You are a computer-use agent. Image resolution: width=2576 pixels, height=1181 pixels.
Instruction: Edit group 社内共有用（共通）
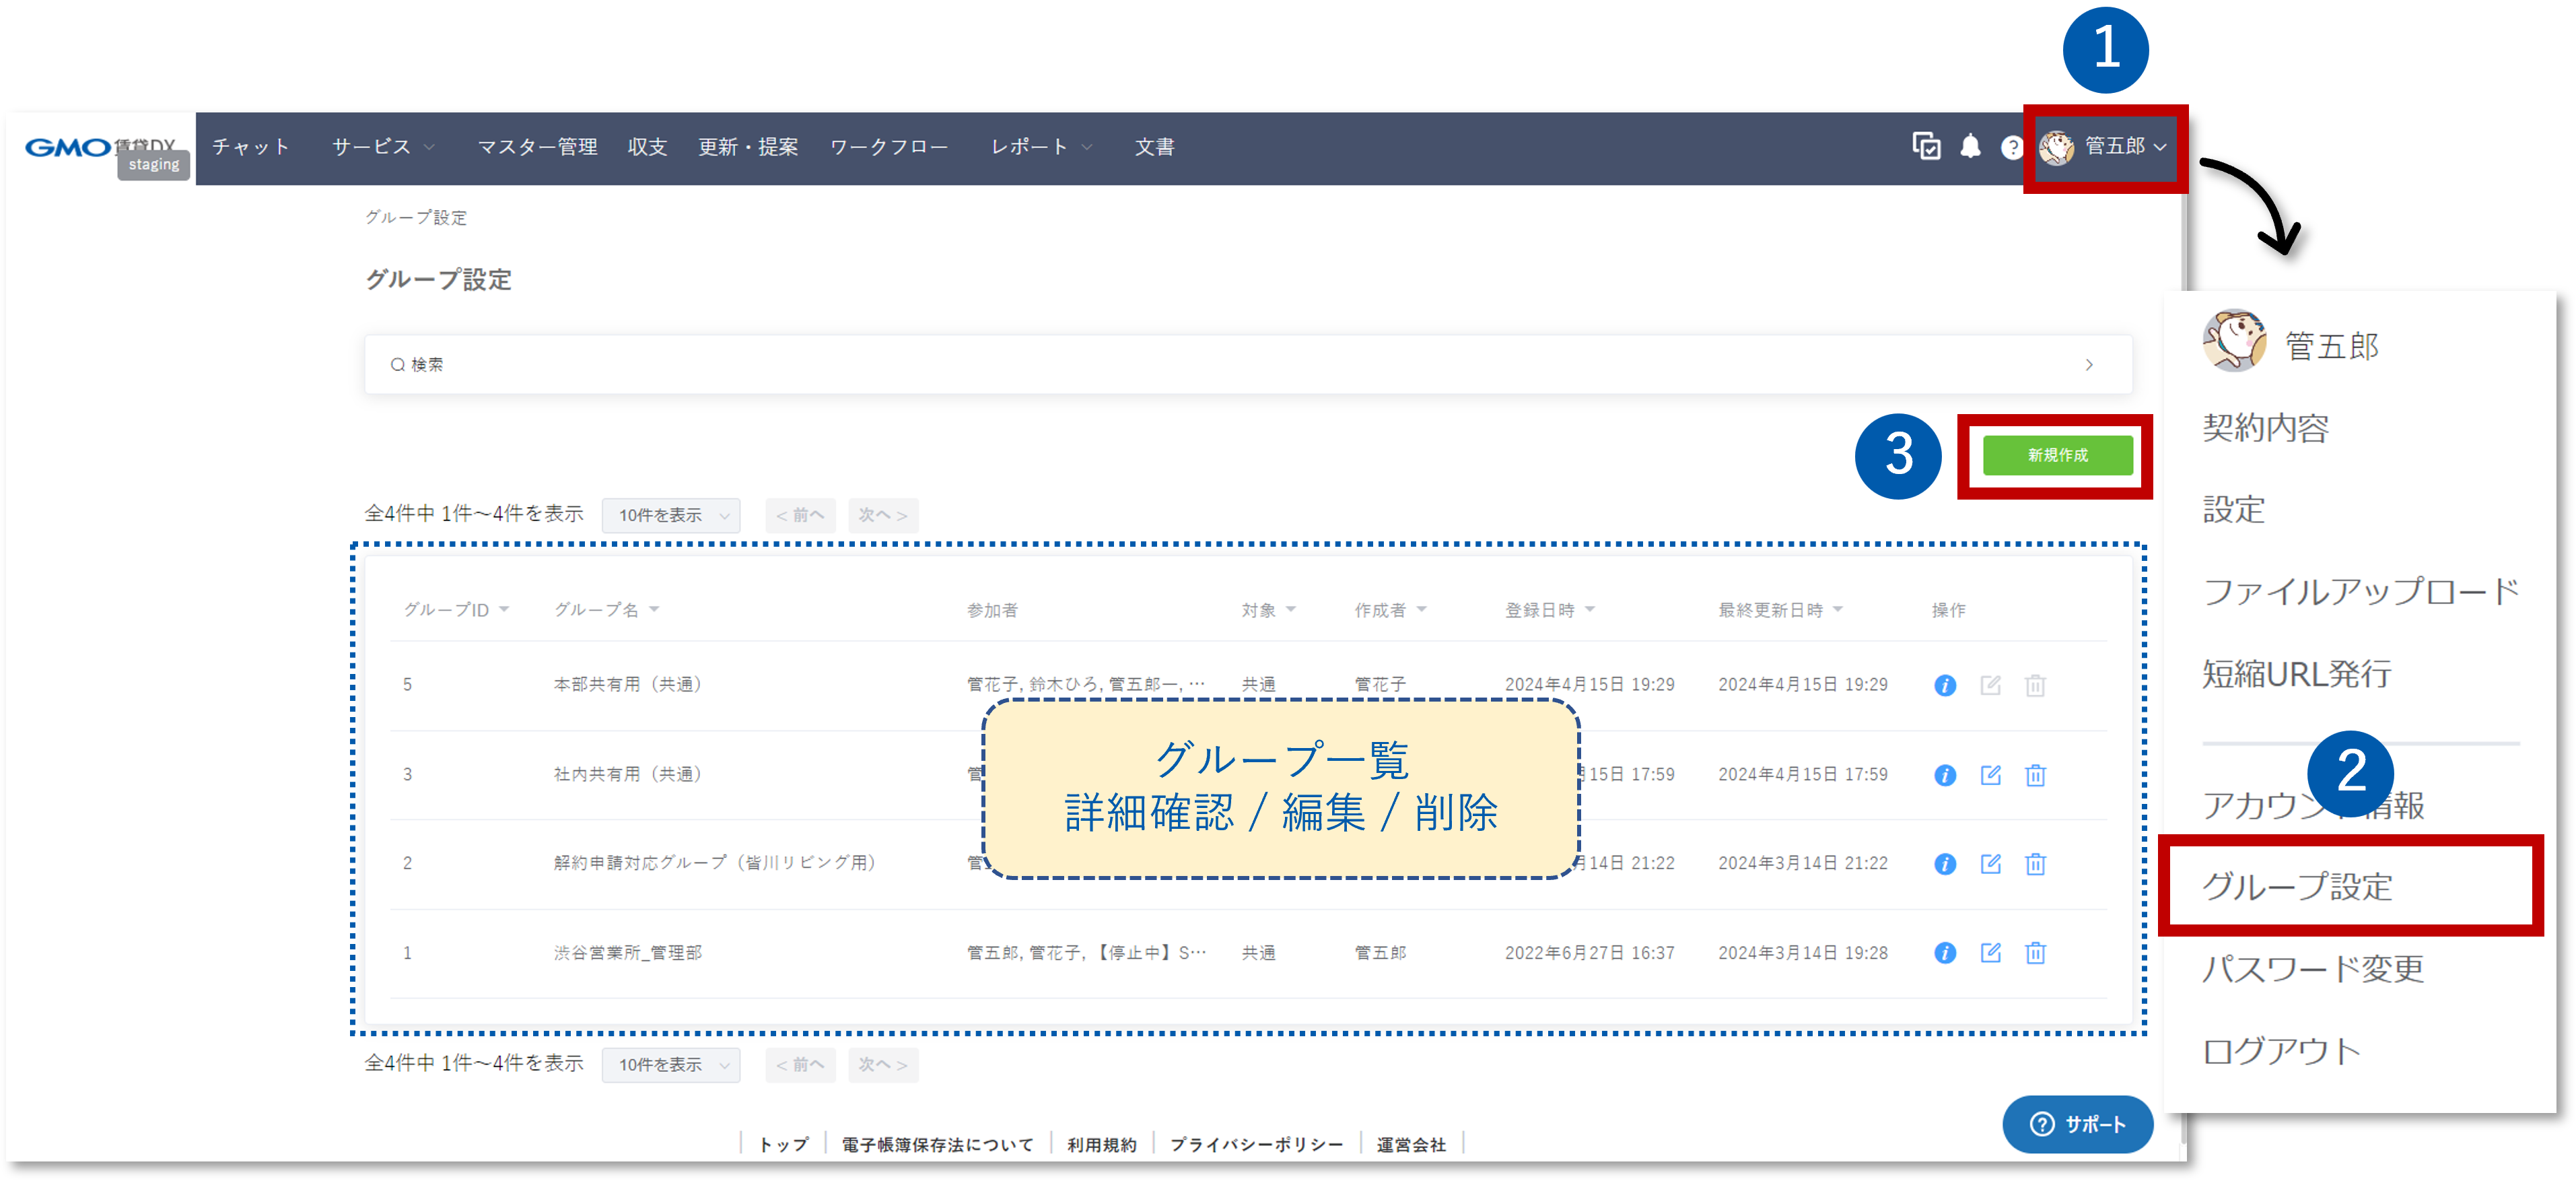point(1990,775)
